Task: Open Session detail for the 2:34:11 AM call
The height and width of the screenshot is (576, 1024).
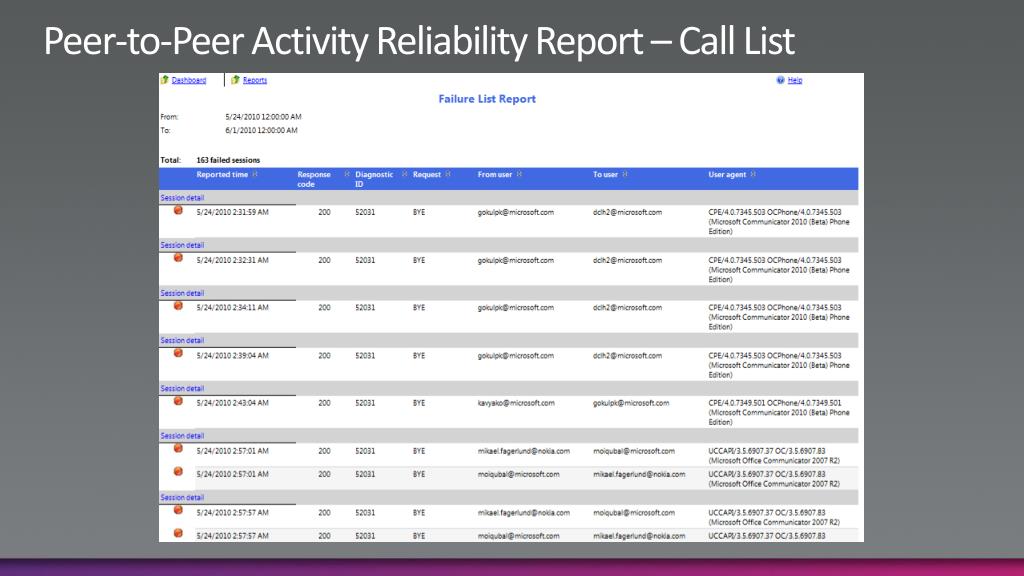Action: 182,293
